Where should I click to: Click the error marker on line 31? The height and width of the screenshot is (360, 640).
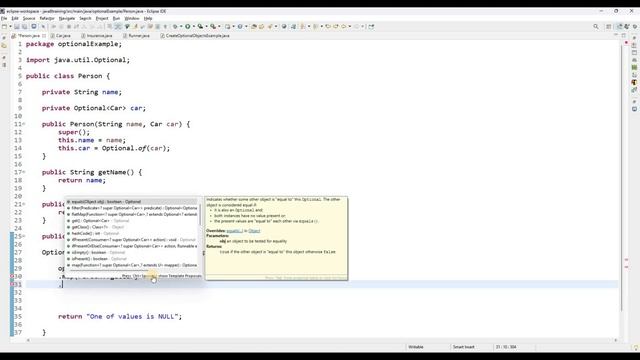pyautogui.click(x=12, y=284)
